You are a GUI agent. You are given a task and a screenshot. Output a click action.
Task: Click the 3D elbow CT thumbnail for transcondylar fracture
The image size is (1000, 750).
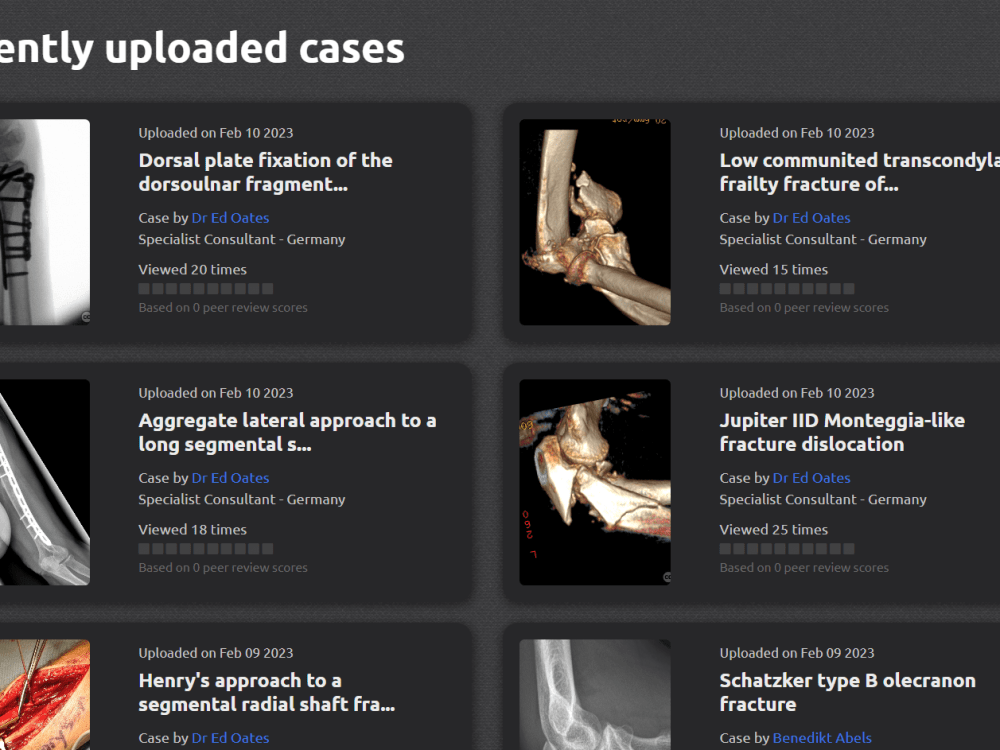pos(594,222)
